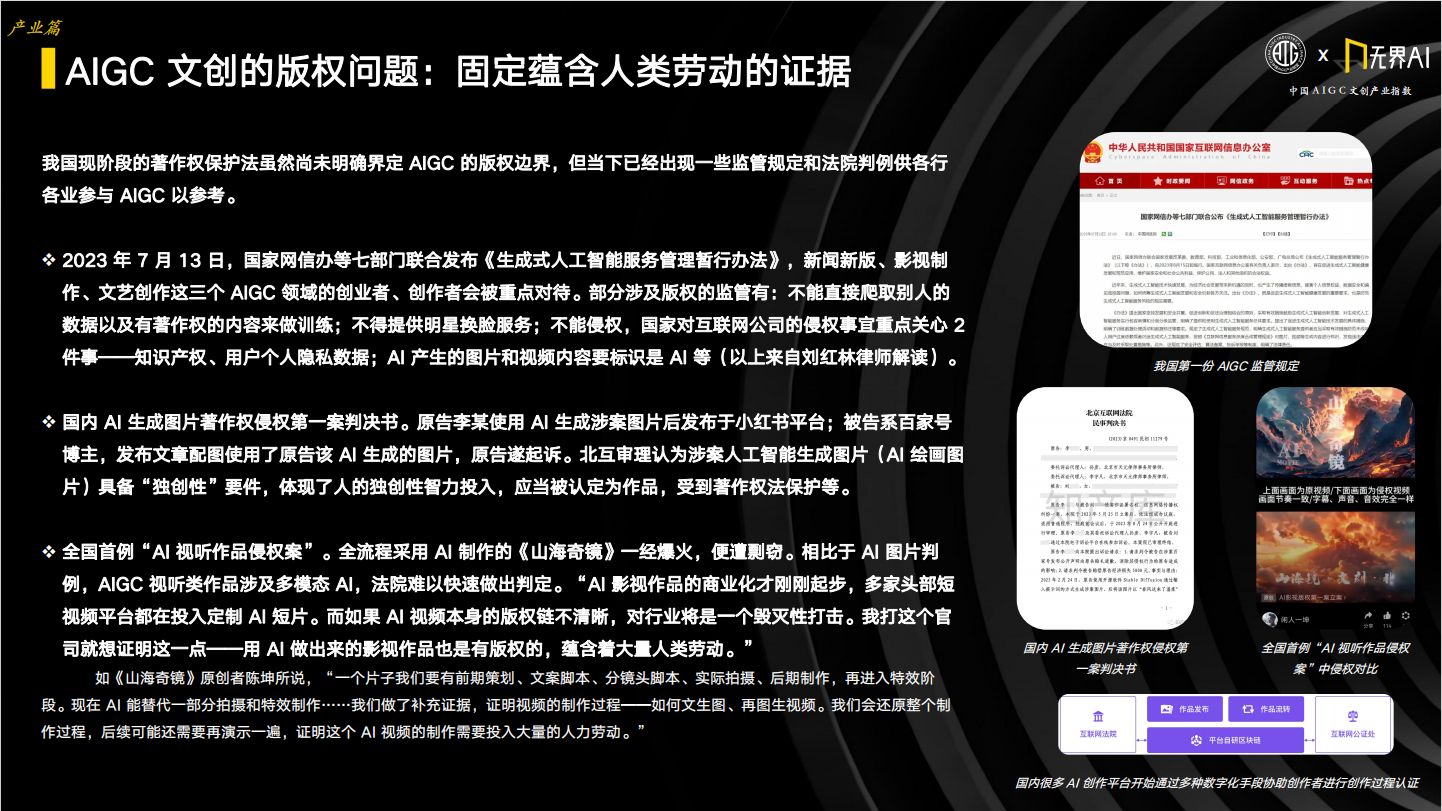The height and width of the screenshot is (811, 1442).
Task: Click the circular institute logo at the top right
Action: [x=1286, y=54]
